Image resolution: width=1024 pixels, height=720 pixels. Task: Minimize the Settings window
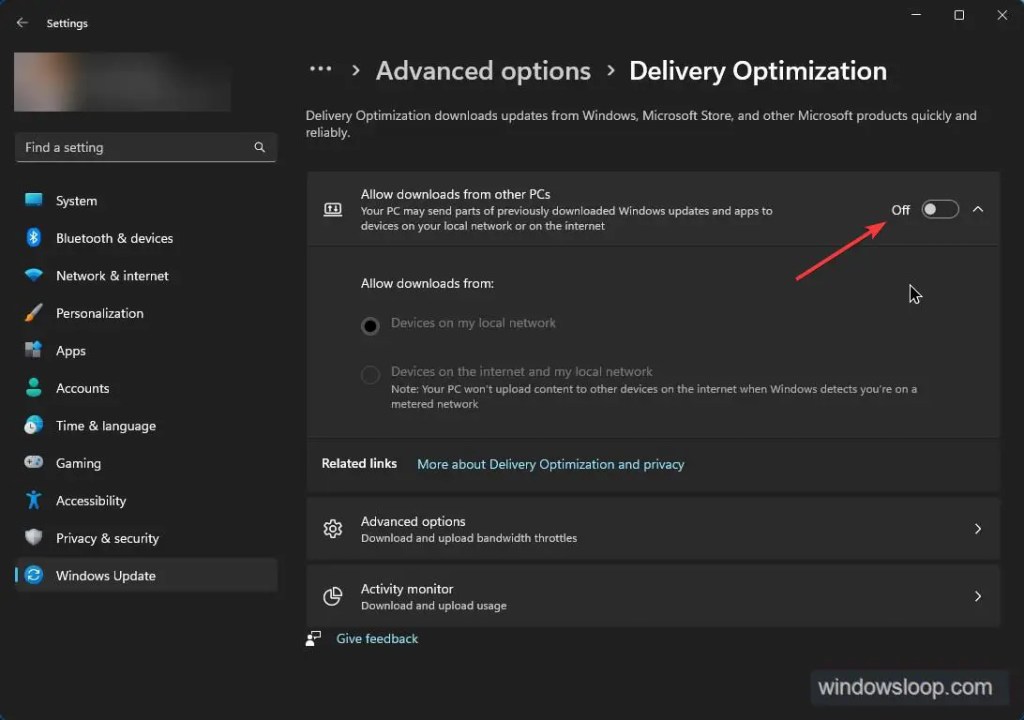tap(916, 15)
